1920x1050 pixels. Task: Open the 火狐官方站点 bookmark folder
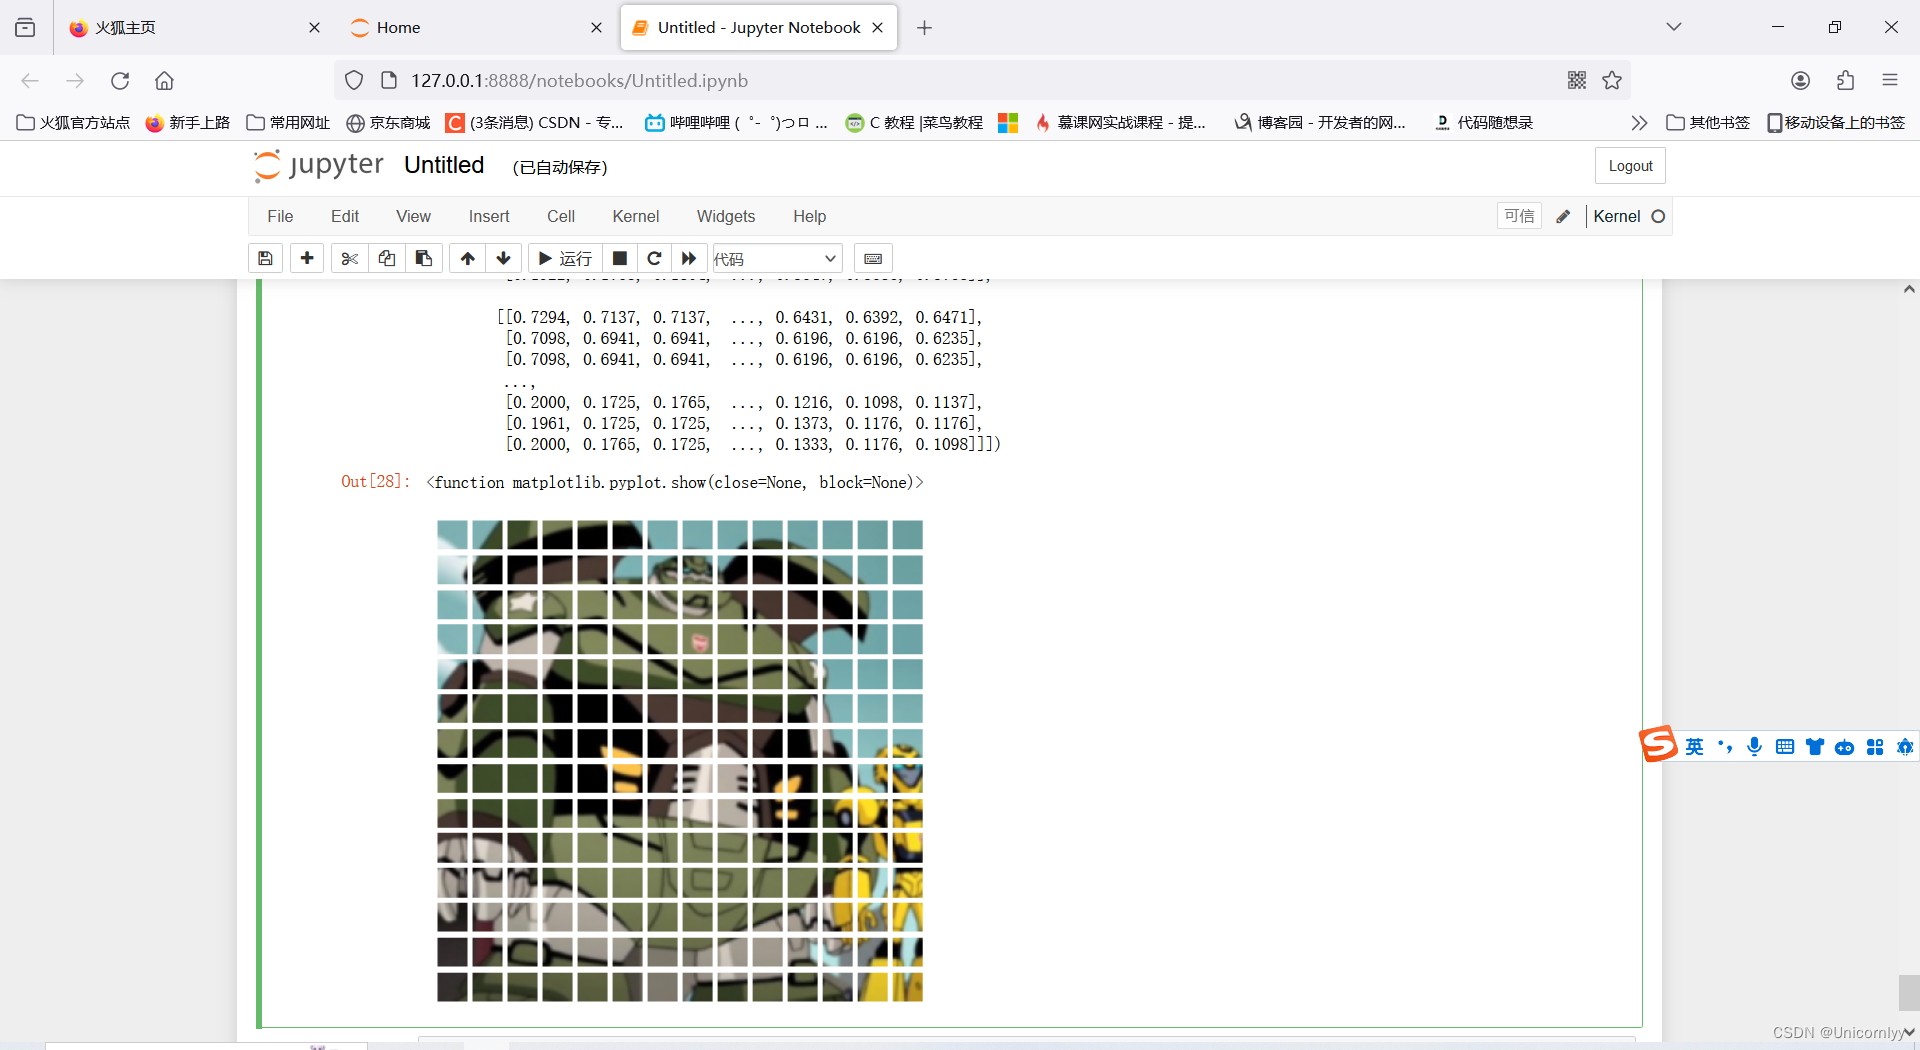point(74,122)
